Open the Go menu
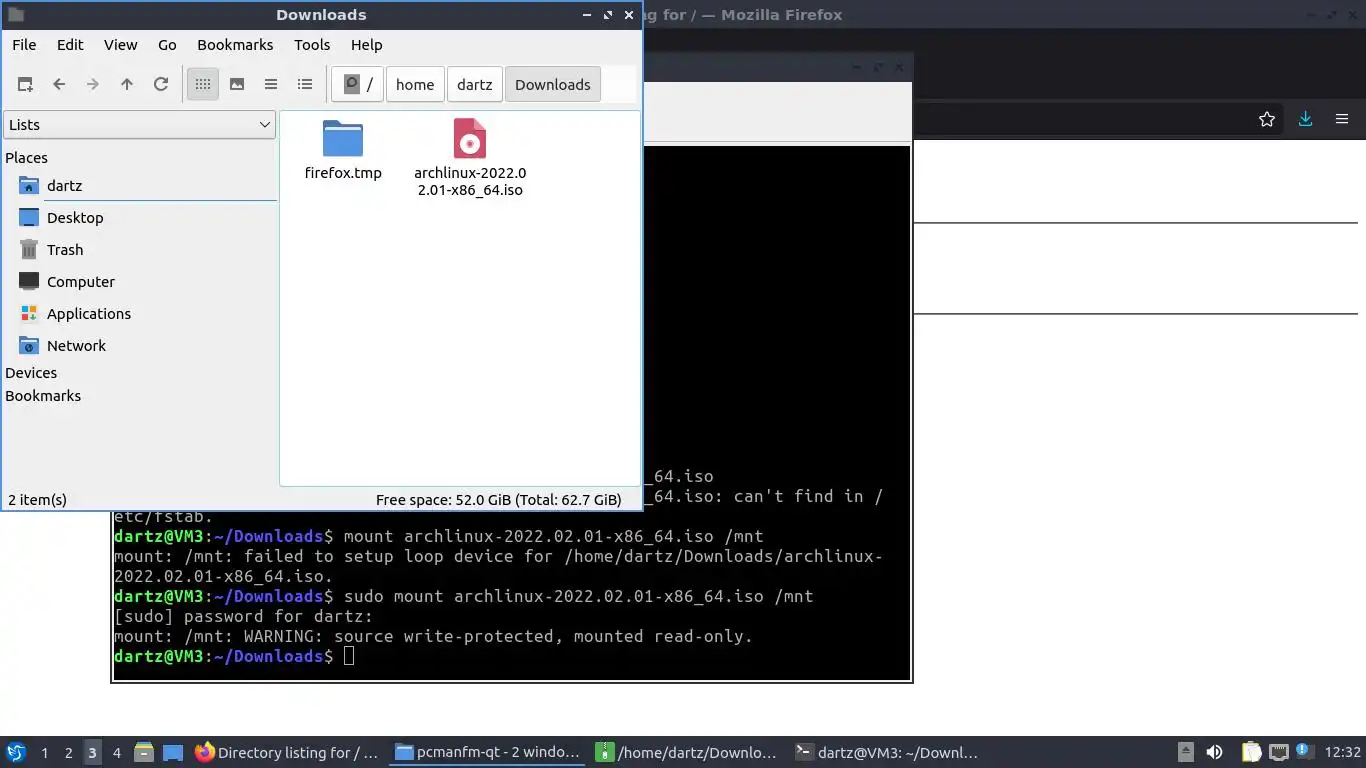This screenshot has width=1366, height=768. click(167, 45)
